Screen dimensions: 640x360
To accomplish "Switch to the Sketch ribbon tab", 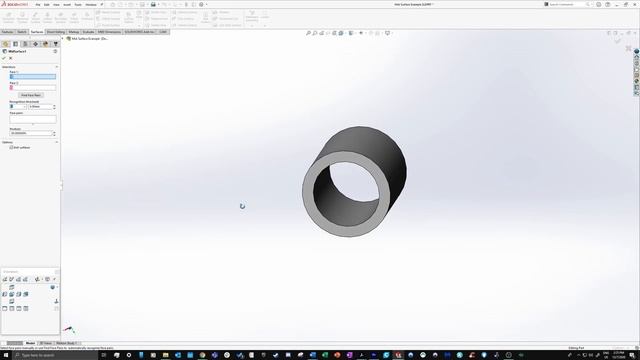I will click(22, 32).
